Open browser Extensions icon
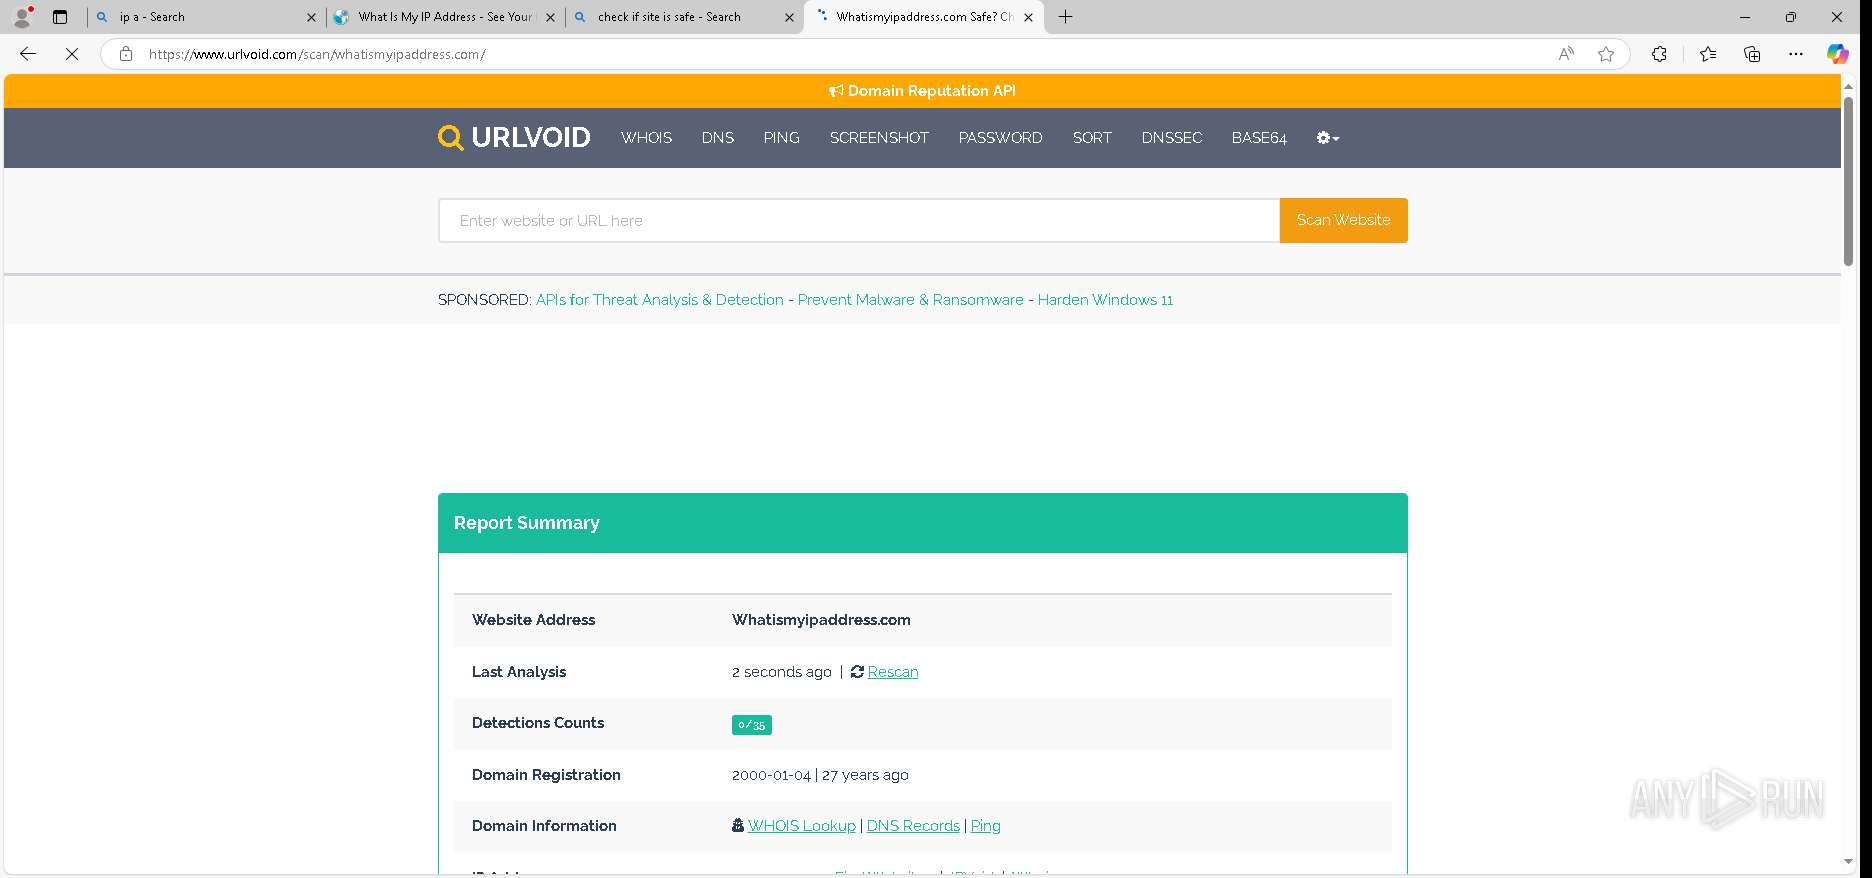Viewport: 1872px width, 878px height. coord(1659,54)
